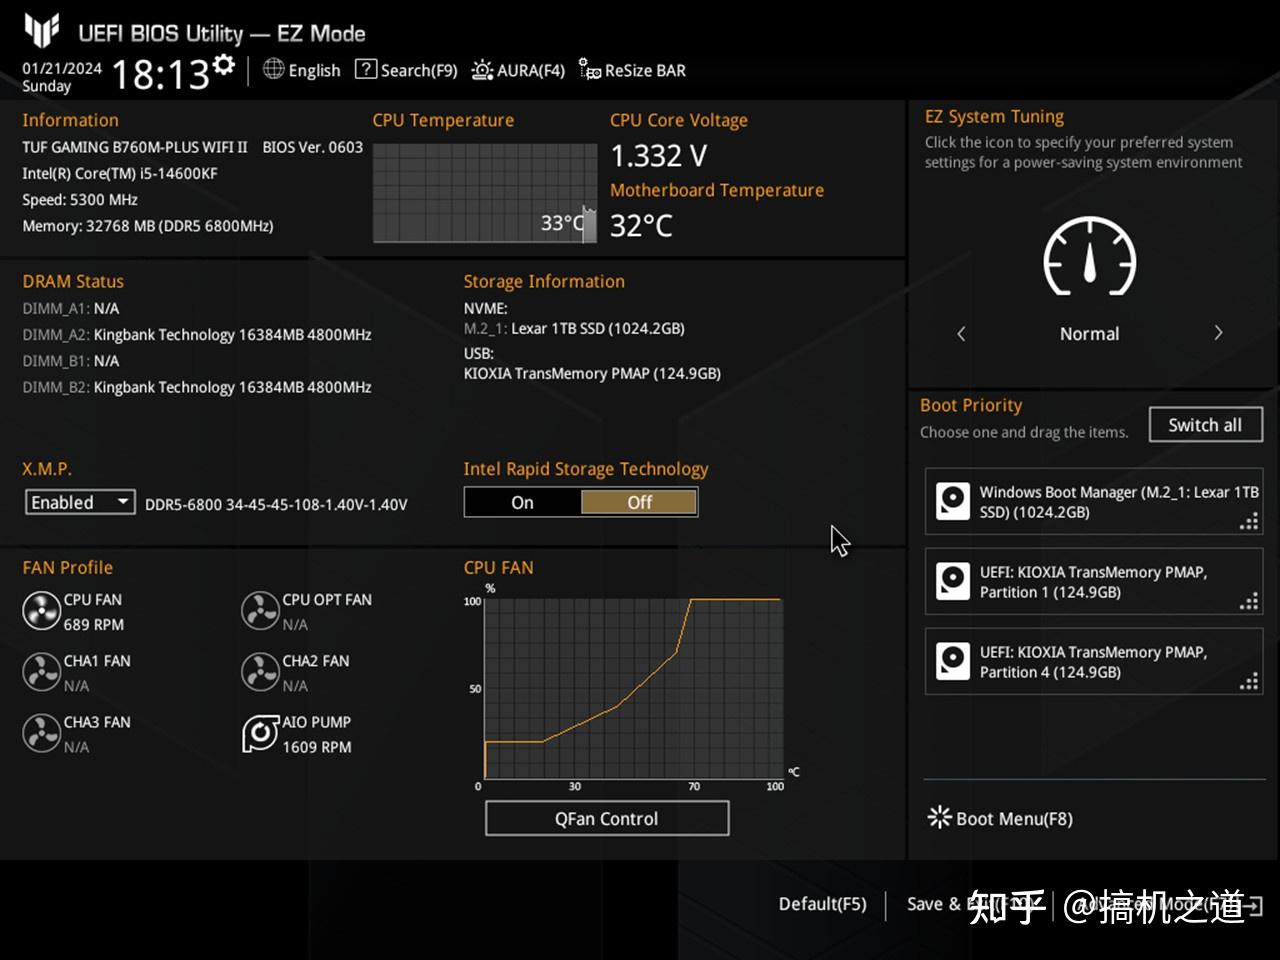
Task: Select next EZ tuning mode arrow
Action: coord(1218,333)
